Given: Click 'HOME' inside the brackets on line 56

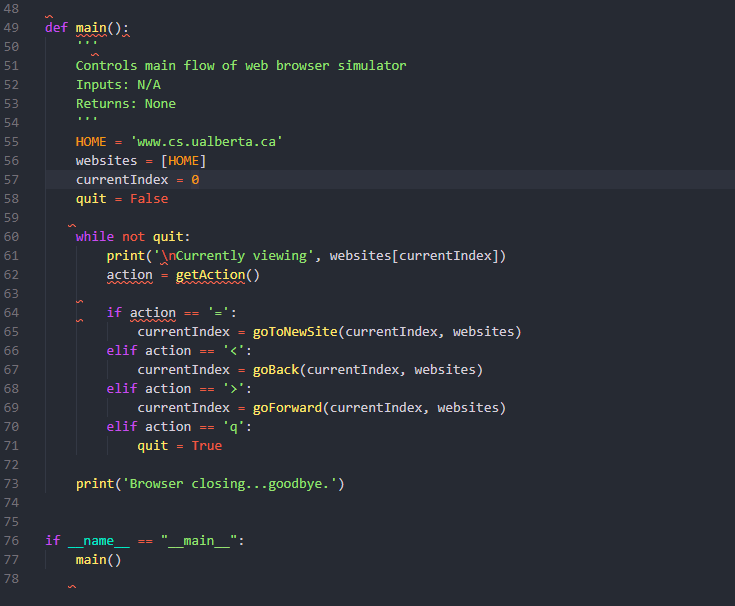Looking at the screenshot, I should coord(183,161).
